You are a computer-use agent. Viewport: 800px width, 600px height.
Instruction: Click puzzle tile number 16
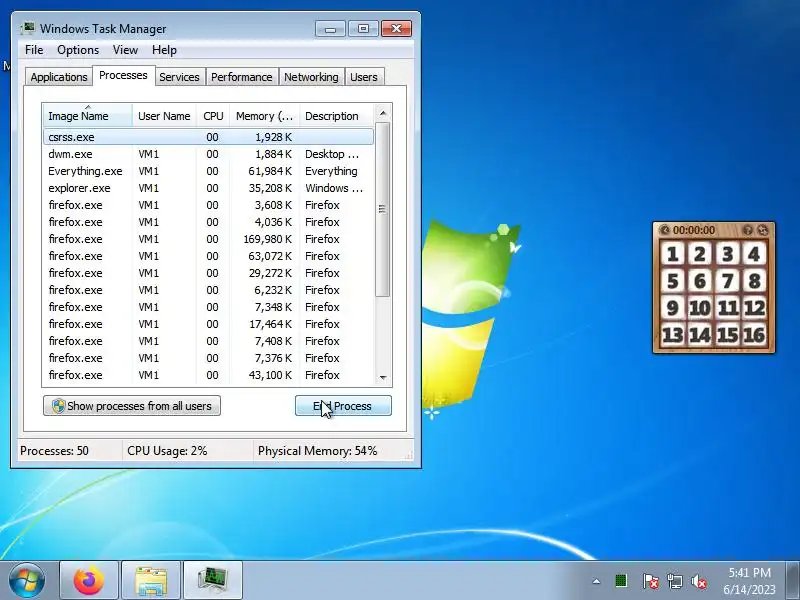coord(754,335)
